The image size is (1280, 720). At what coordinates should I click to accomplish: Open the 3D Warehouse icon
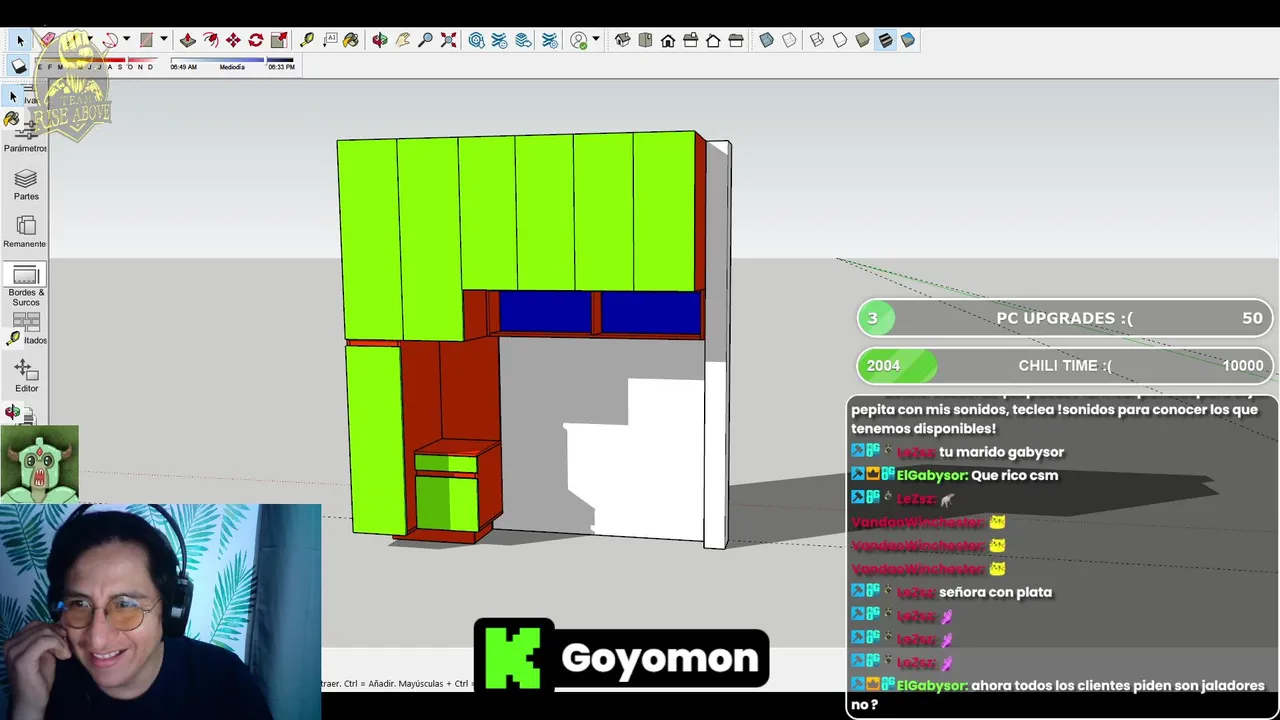477,40
